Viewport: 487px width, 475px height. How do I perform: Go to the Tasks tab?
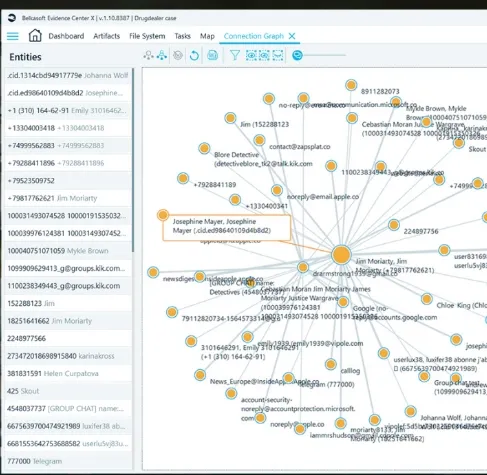pos(182,36)
